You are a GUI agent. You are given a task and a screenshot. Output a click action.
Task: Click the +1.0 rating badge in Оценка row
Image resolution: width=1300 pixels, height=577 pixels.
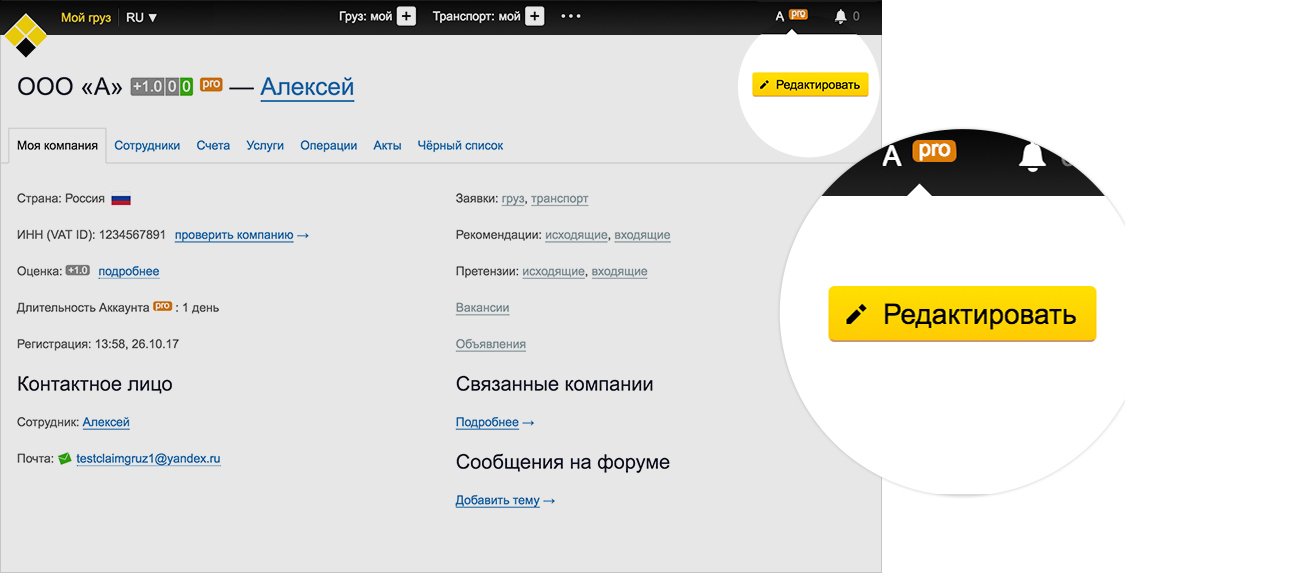point(78,271)
